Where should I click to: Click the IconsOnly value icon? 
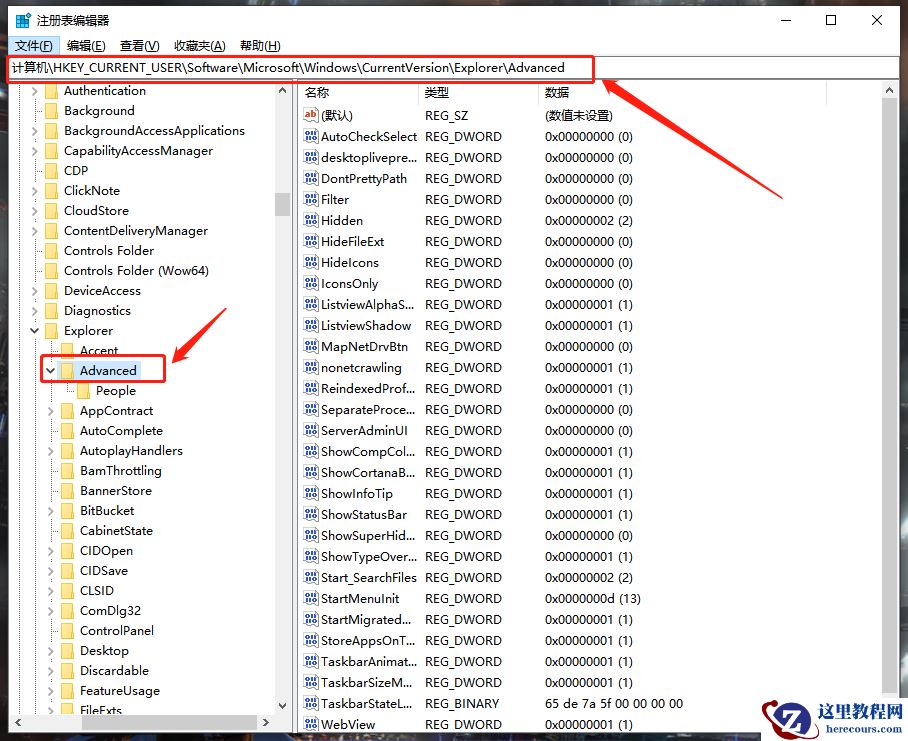[311, 283]
